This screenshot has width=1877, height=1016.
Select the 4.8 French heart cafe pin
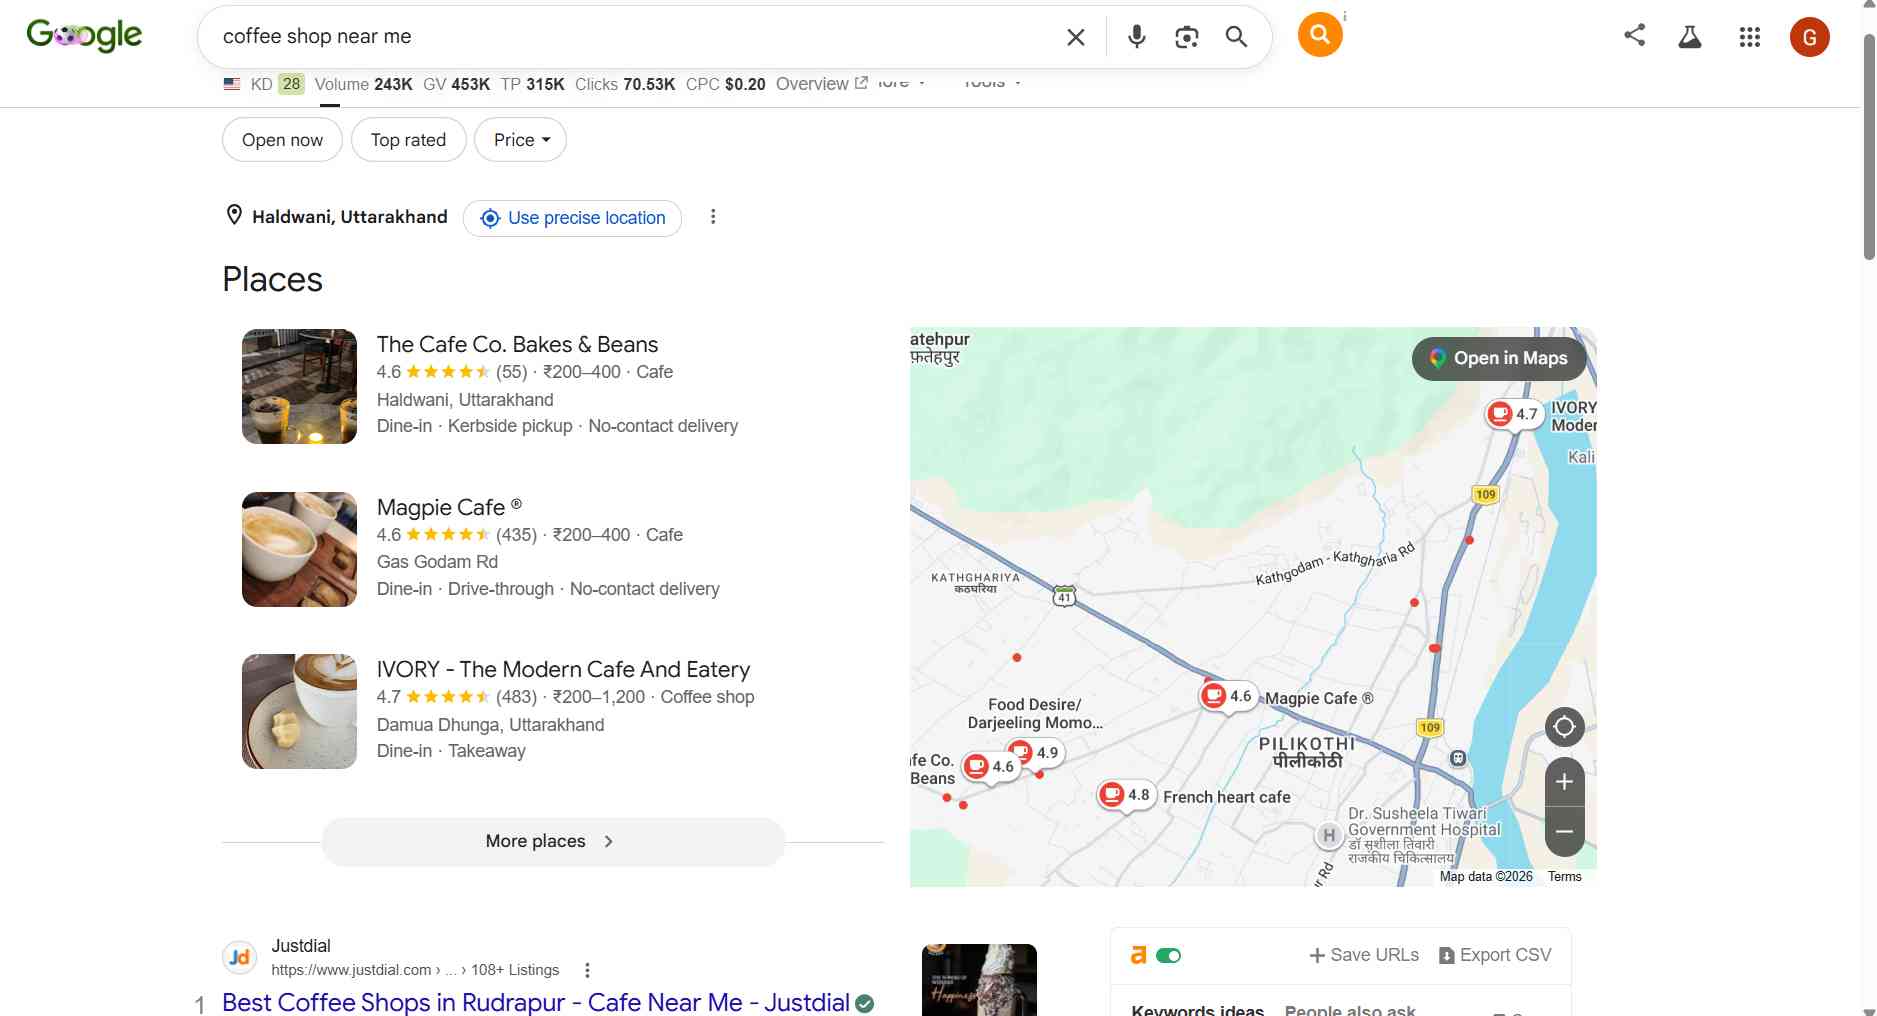(x=1126, y=795)
